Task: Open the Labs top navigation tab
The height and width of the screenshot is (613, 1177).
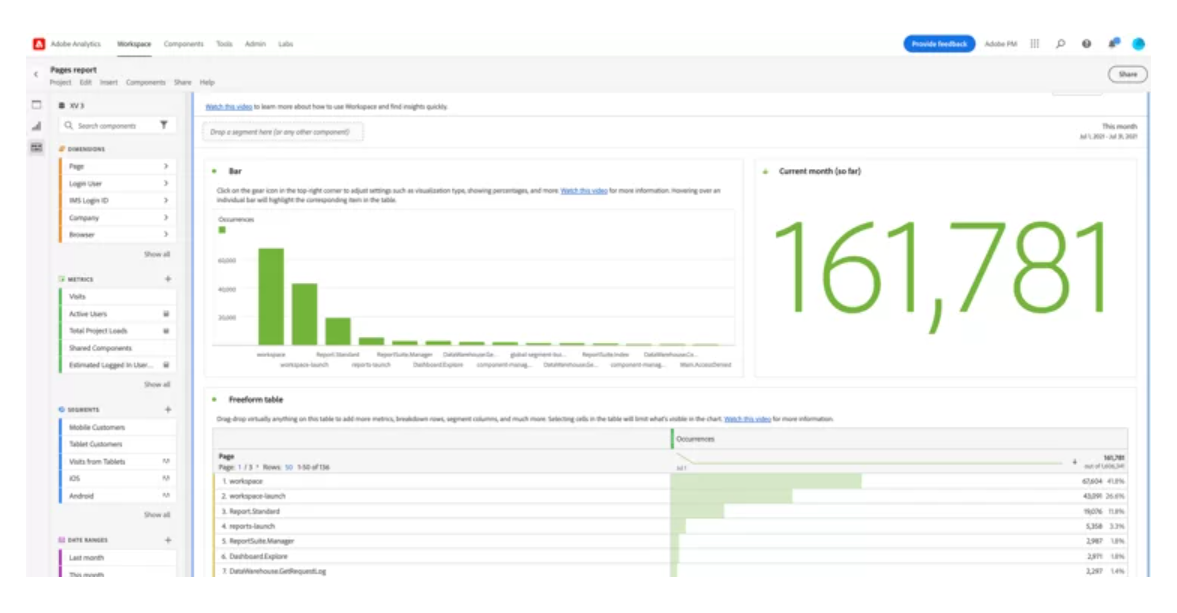Action: 285,44
